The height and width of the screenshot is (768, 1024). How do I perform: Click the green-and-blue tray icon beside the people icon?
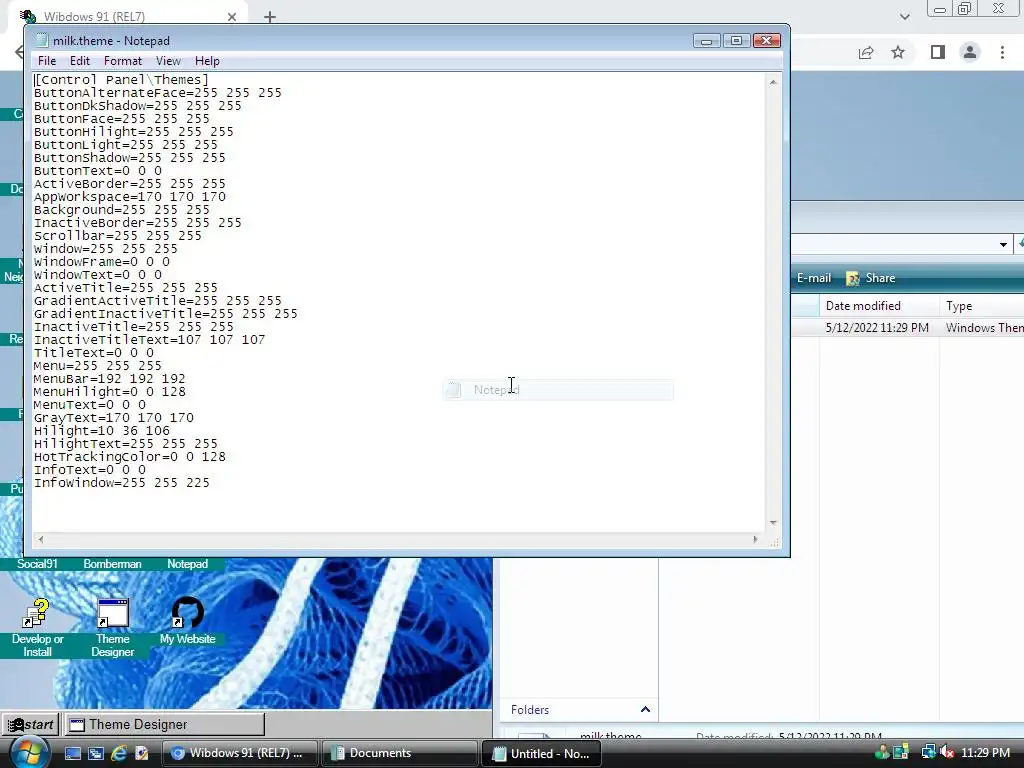[901, 752]
